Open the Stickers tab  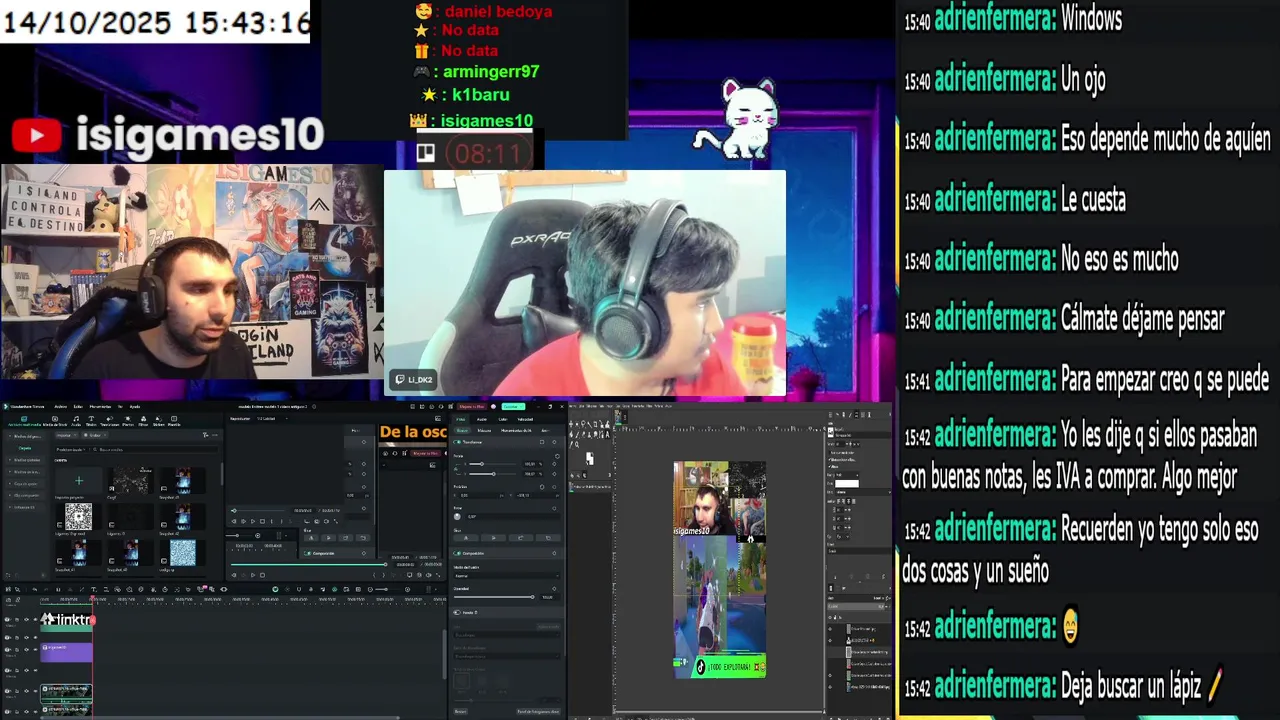(159, 421)
